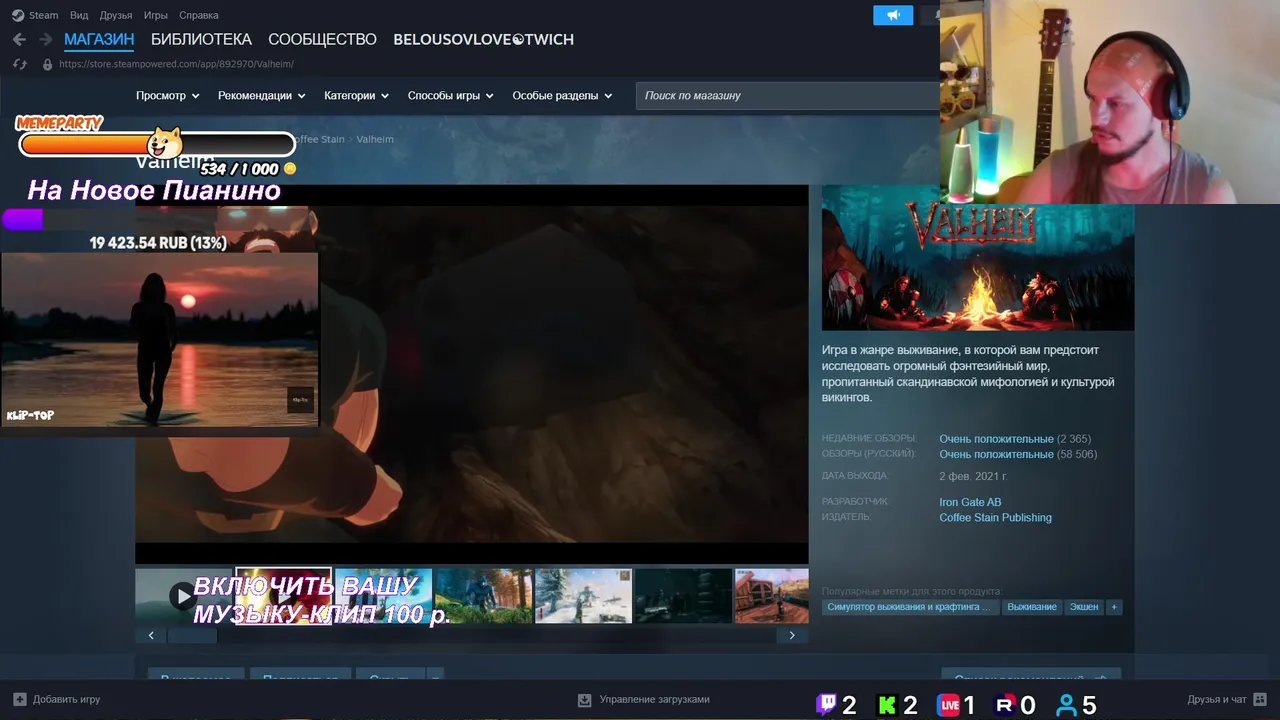Viewport: 1280px width, 720px height.
Task: Select the snowy landscape screenshot thumbnail
Action: click(x=583, y=596)
